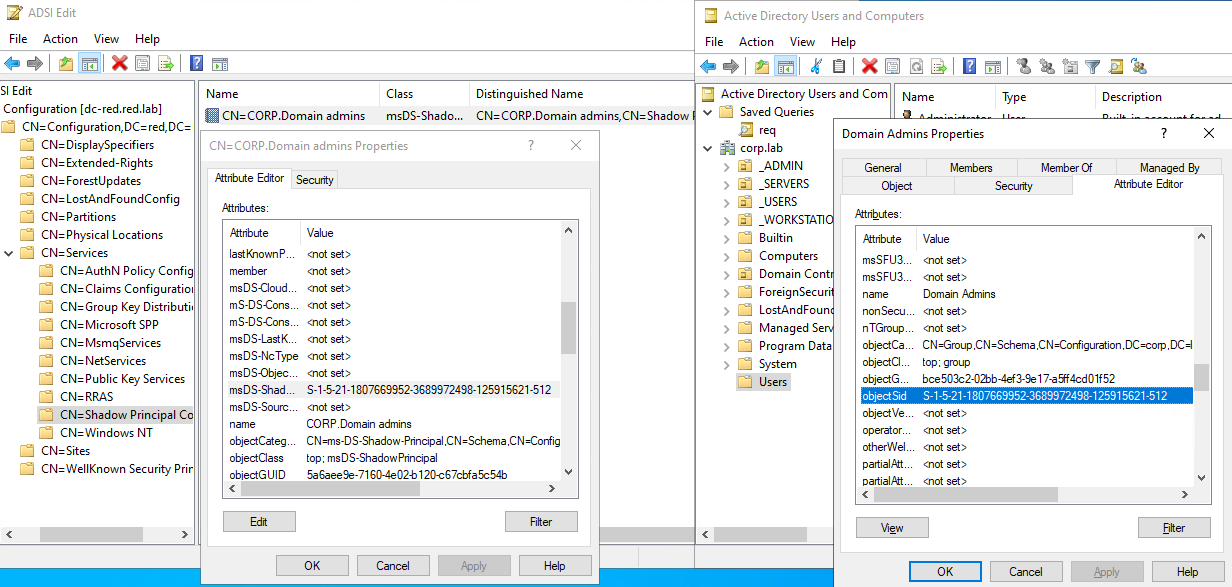Image resolution: width=1232 pixels, height=587 pixels.
Task: Expand the _ADMIN organizational unit
Action: point(727,166)
